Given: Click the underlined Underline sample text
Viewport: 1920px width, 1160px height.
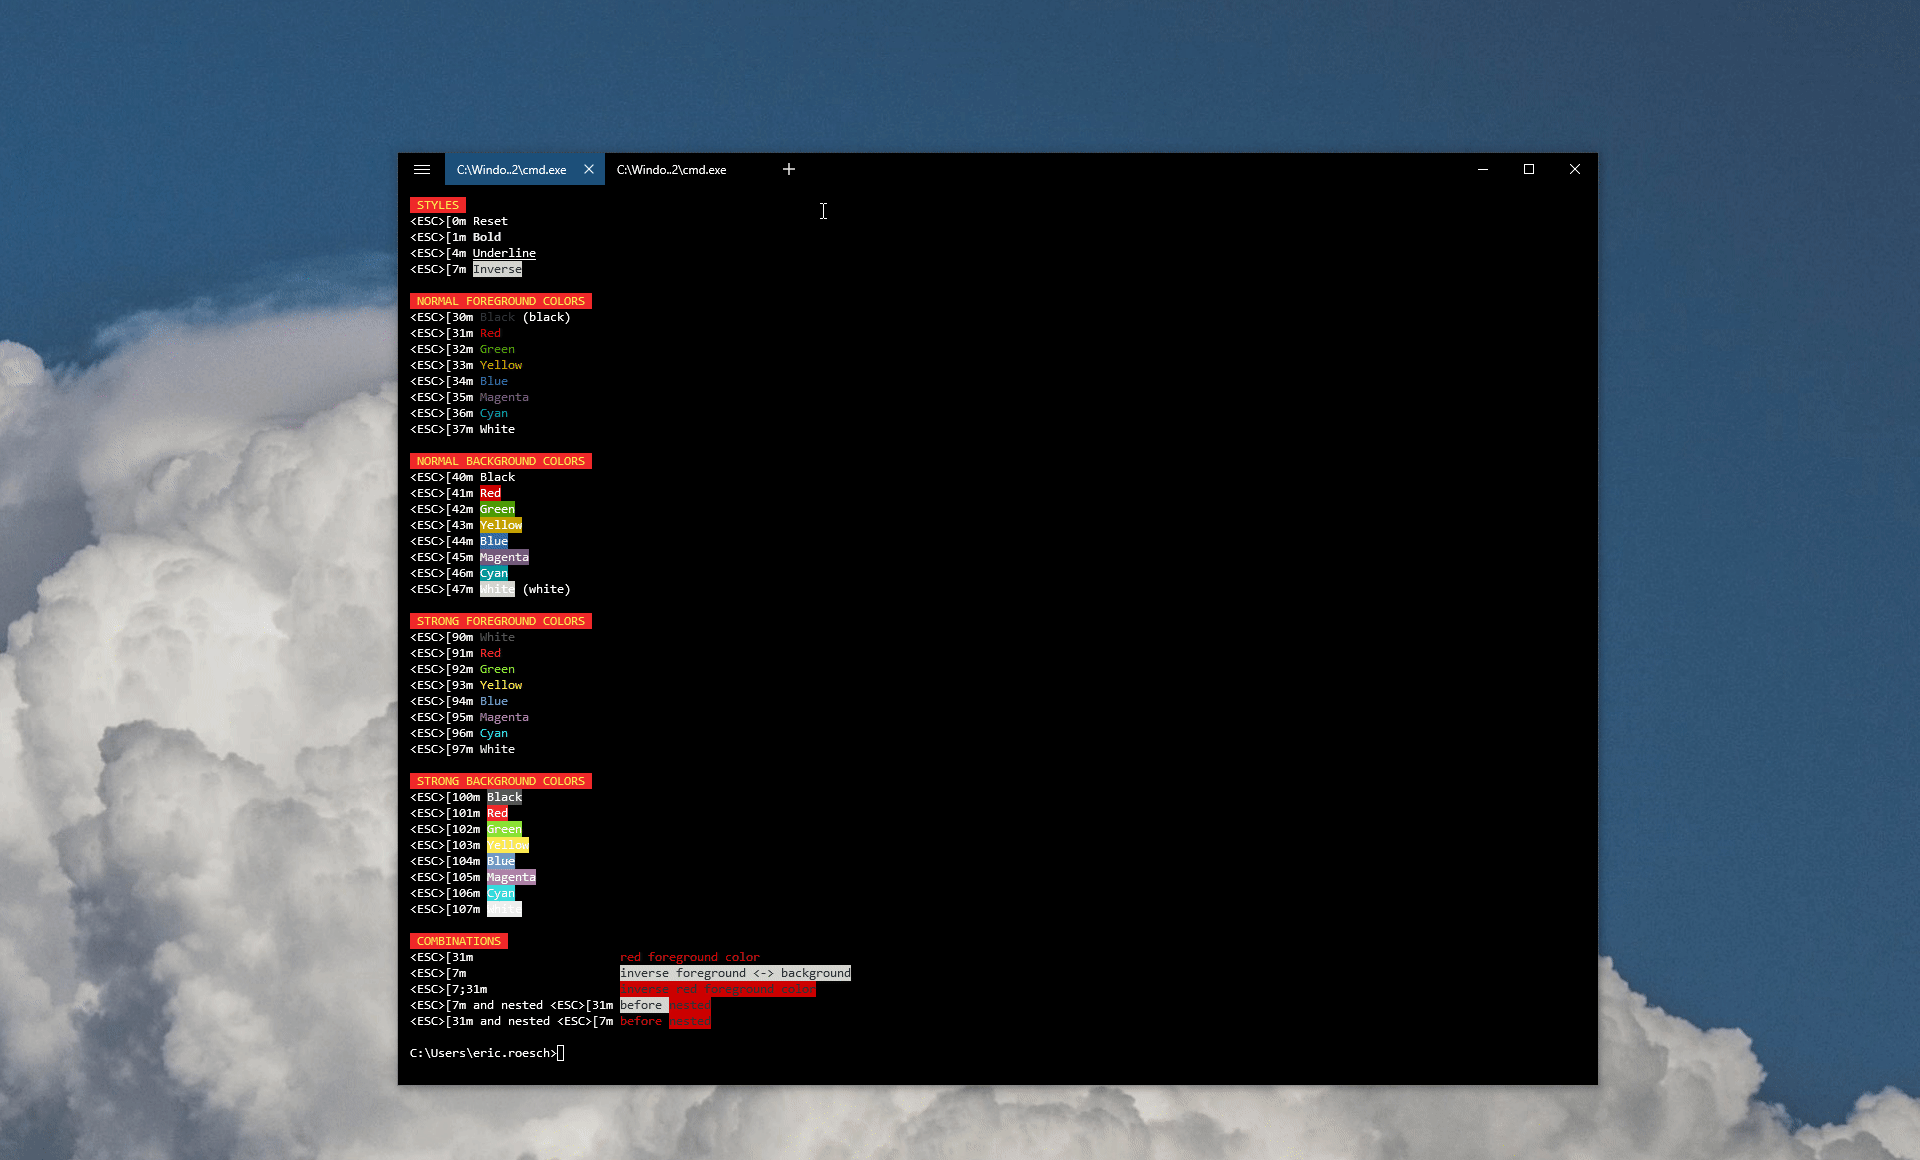Looking at the screenshot, I should pos(504,253).
